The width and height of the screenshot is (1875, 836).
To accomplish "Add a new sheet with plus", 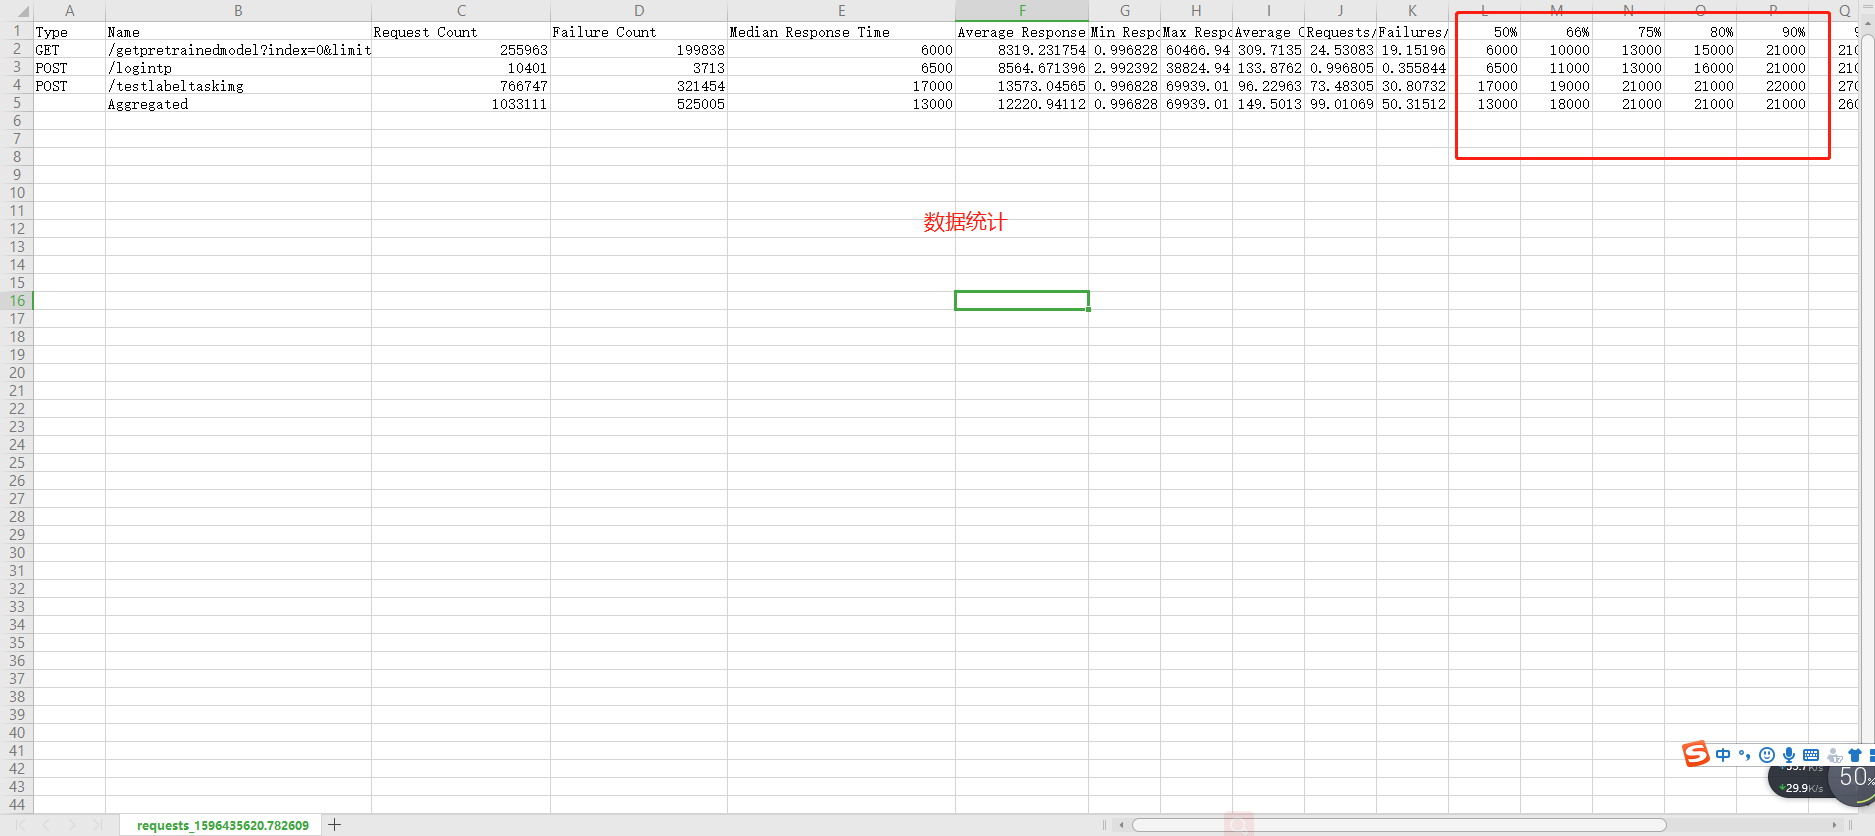I will click(x=335, y=825).
